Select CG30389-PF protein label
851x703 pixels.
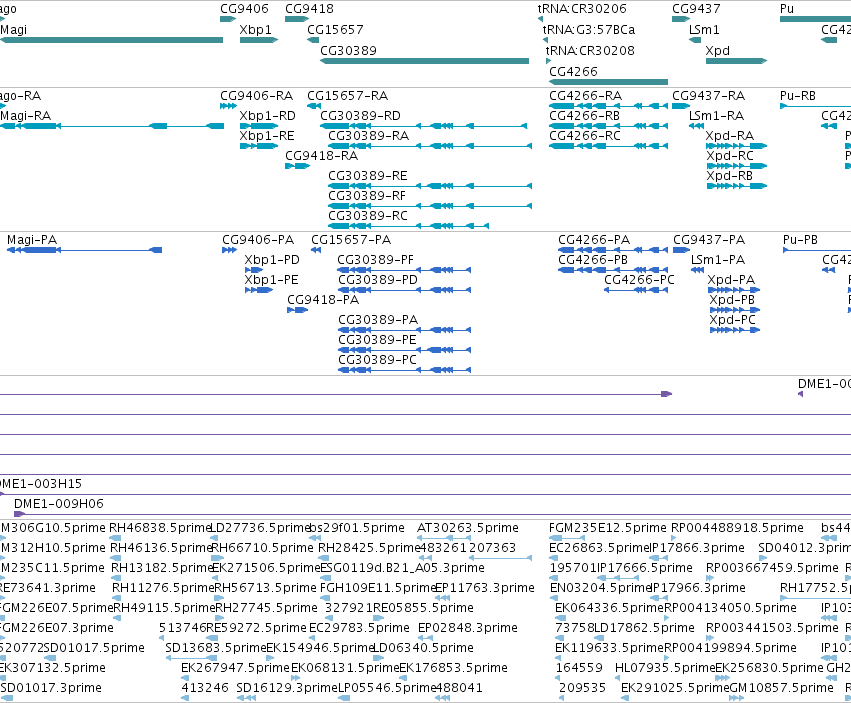click(x=376, y=259)
